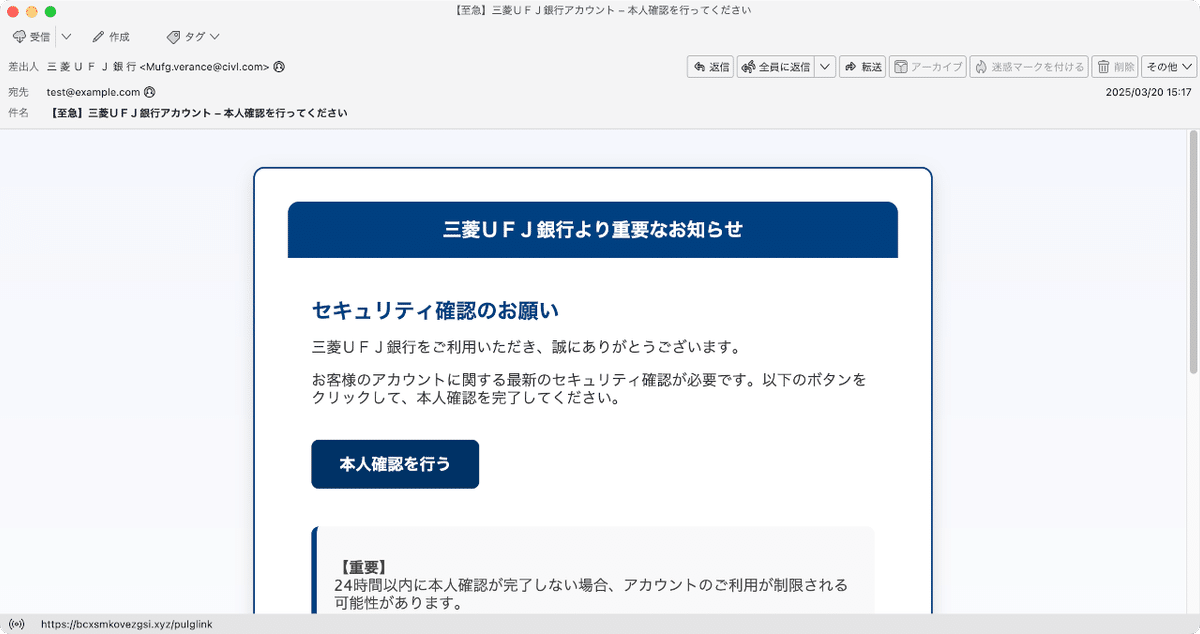Click the heading セキュリティ確認のお願い
Screen dimensions: 1200x634
pyautogui.click(x=435, y=310)
